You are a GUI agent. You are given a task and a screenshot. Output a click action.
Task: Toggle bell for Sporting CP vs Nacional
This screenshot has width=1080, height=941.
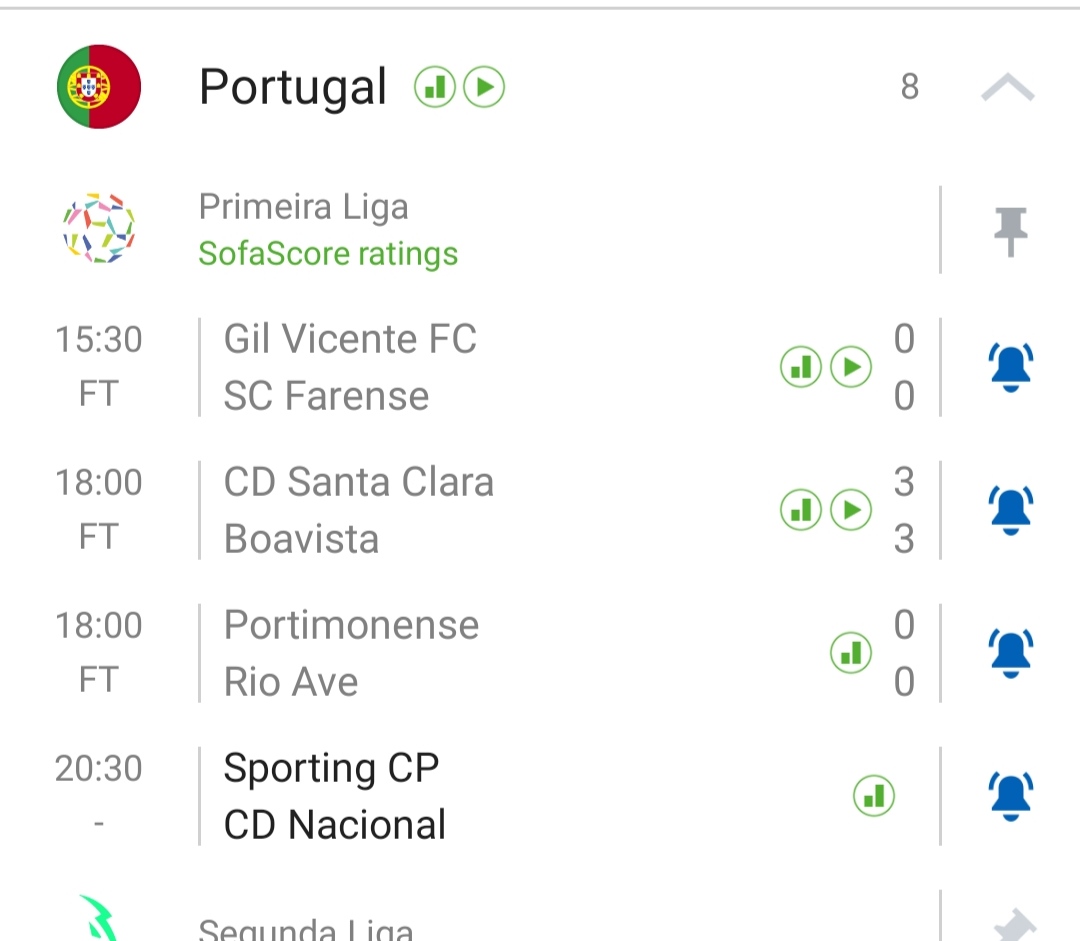(1010, 796)
